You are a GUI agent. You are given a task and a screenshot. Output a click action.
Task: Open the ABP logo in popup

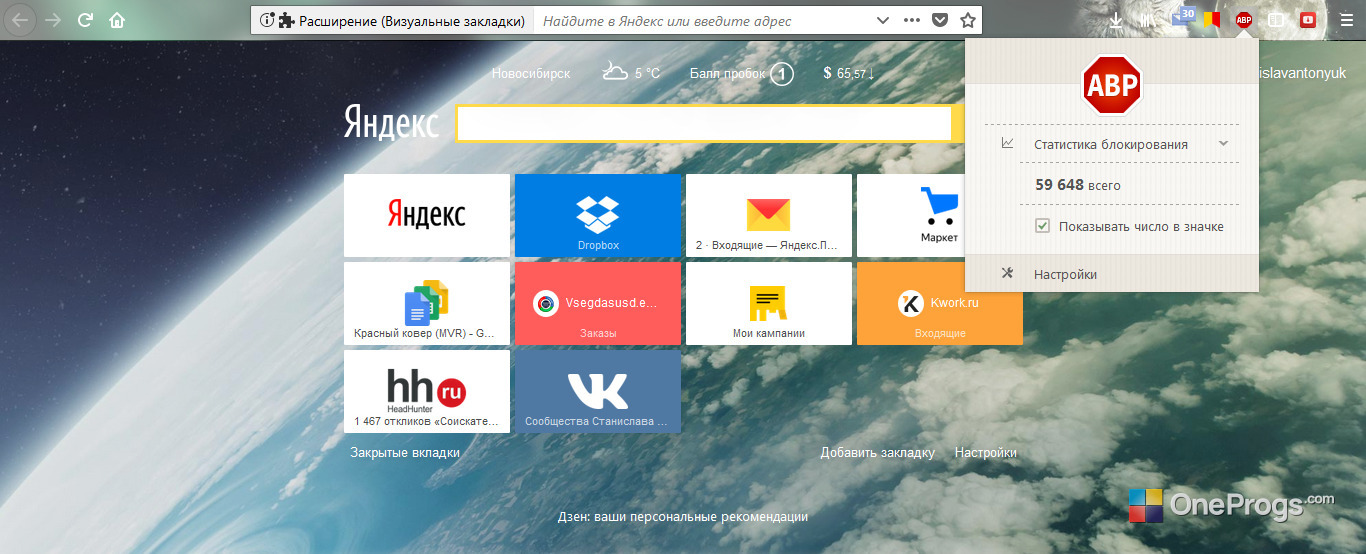point(1112,83)
